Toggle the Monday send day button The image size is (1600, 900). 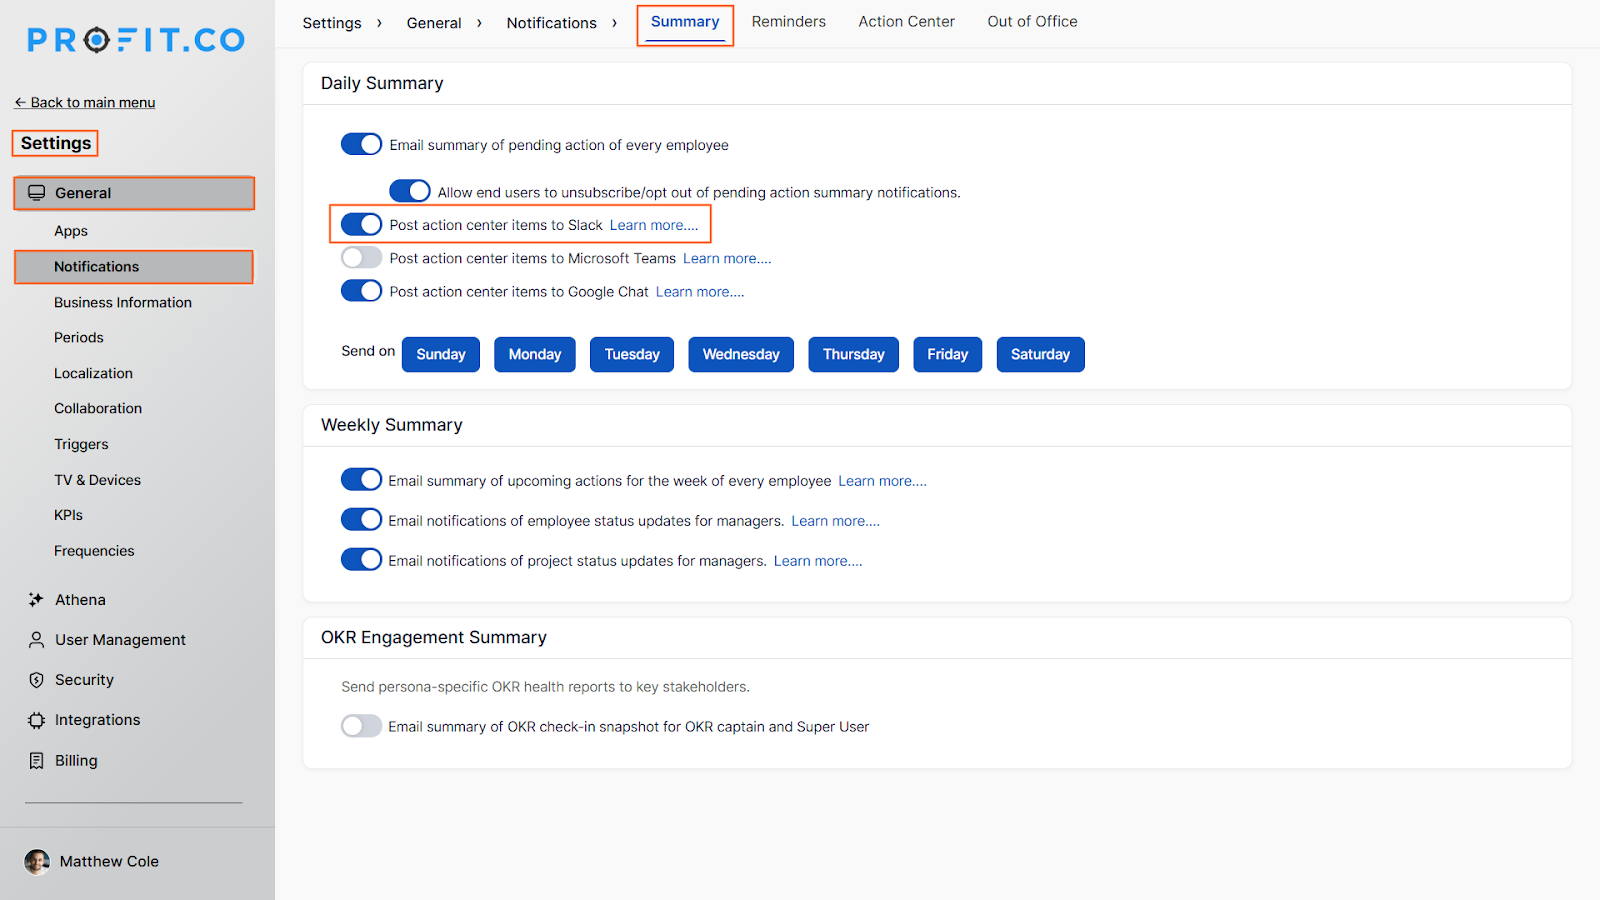click(x=535, y=355)
